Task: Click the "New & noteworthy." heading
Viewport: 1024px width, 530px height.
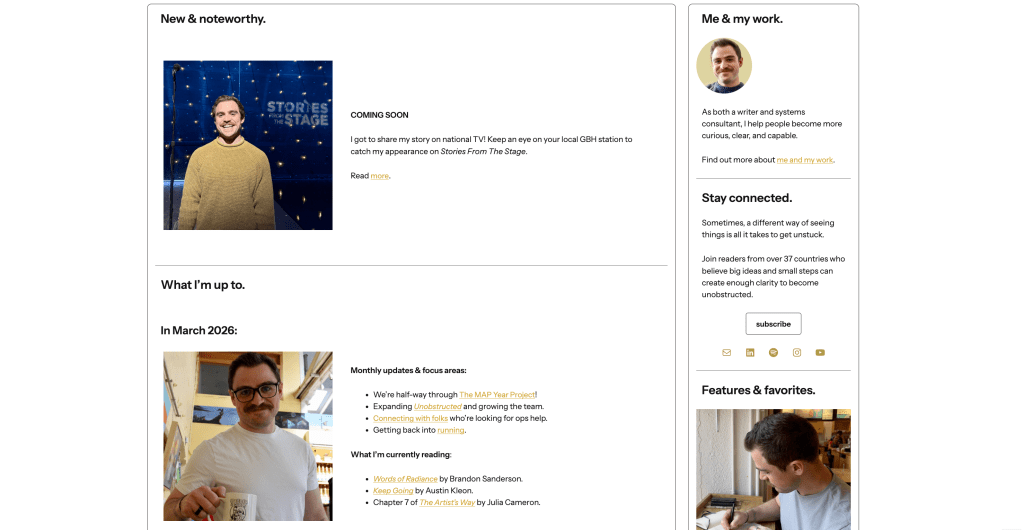Action: click(x=213, y=19)
